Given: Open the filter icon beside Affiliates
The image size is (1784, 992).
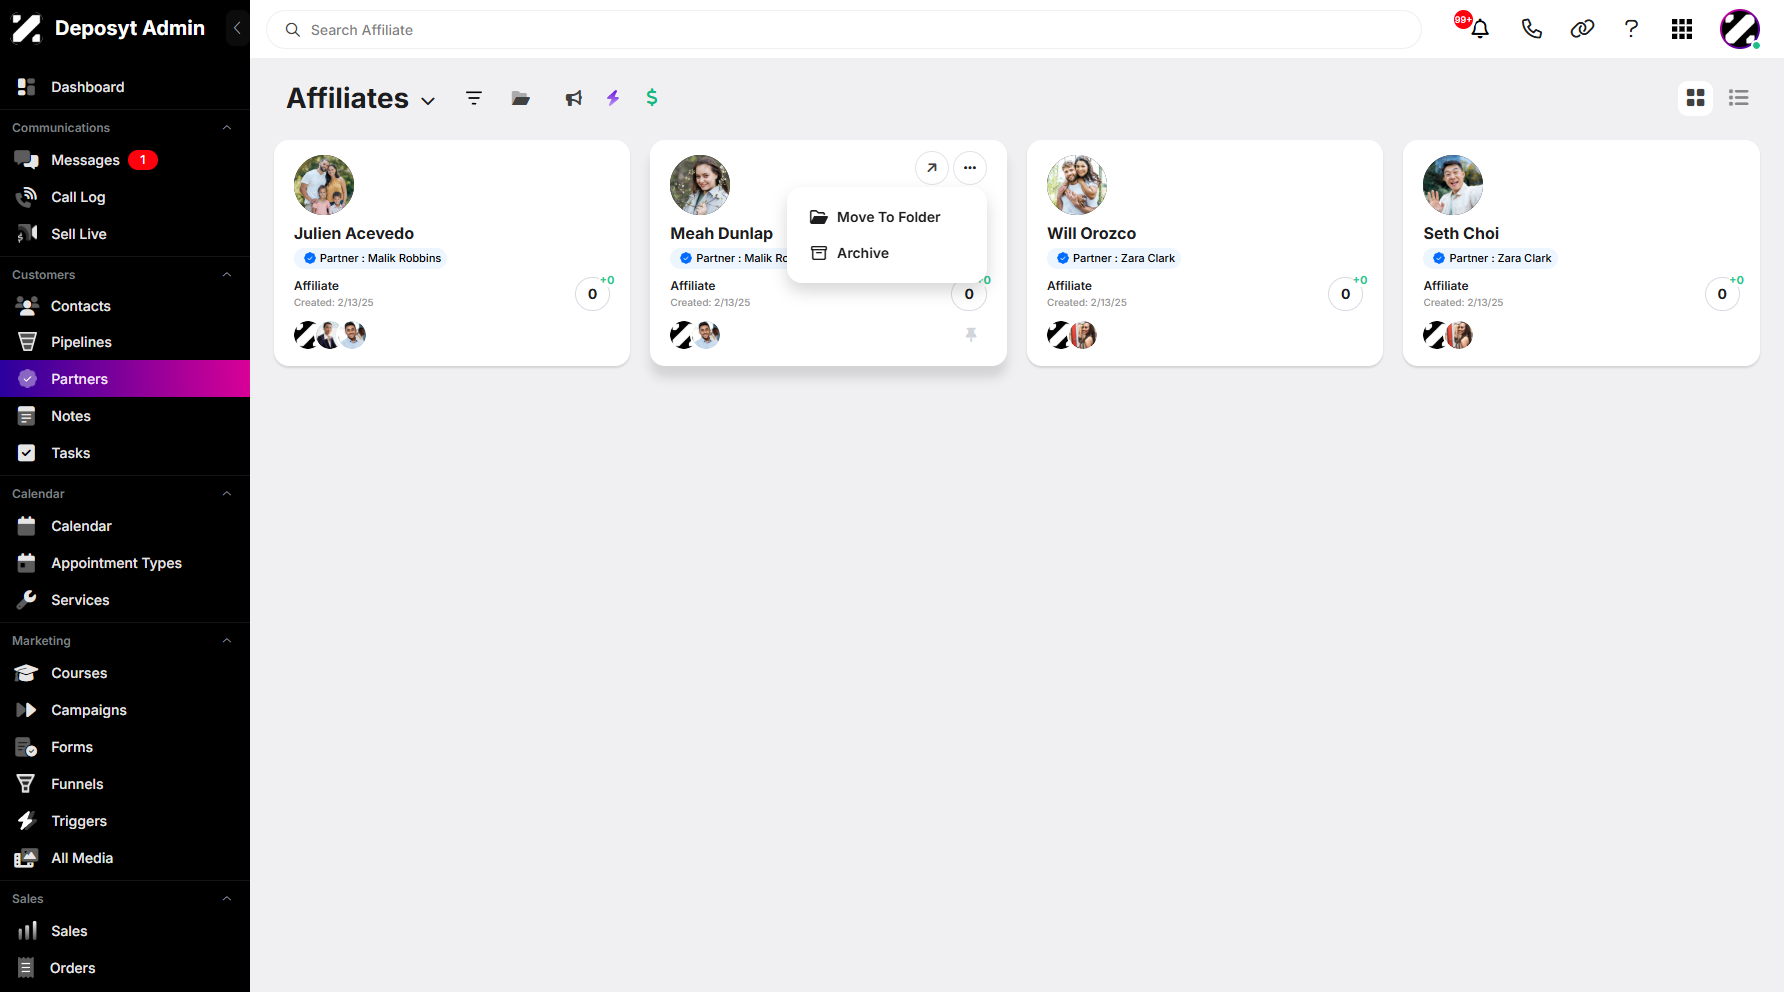Looking at the screenshot, I should [474, 98].
